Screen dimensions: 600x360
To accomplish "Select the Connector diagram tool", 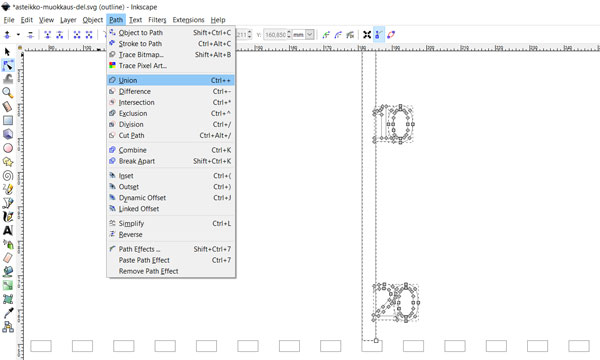I will pyautogui.click(x=8, y=327).
